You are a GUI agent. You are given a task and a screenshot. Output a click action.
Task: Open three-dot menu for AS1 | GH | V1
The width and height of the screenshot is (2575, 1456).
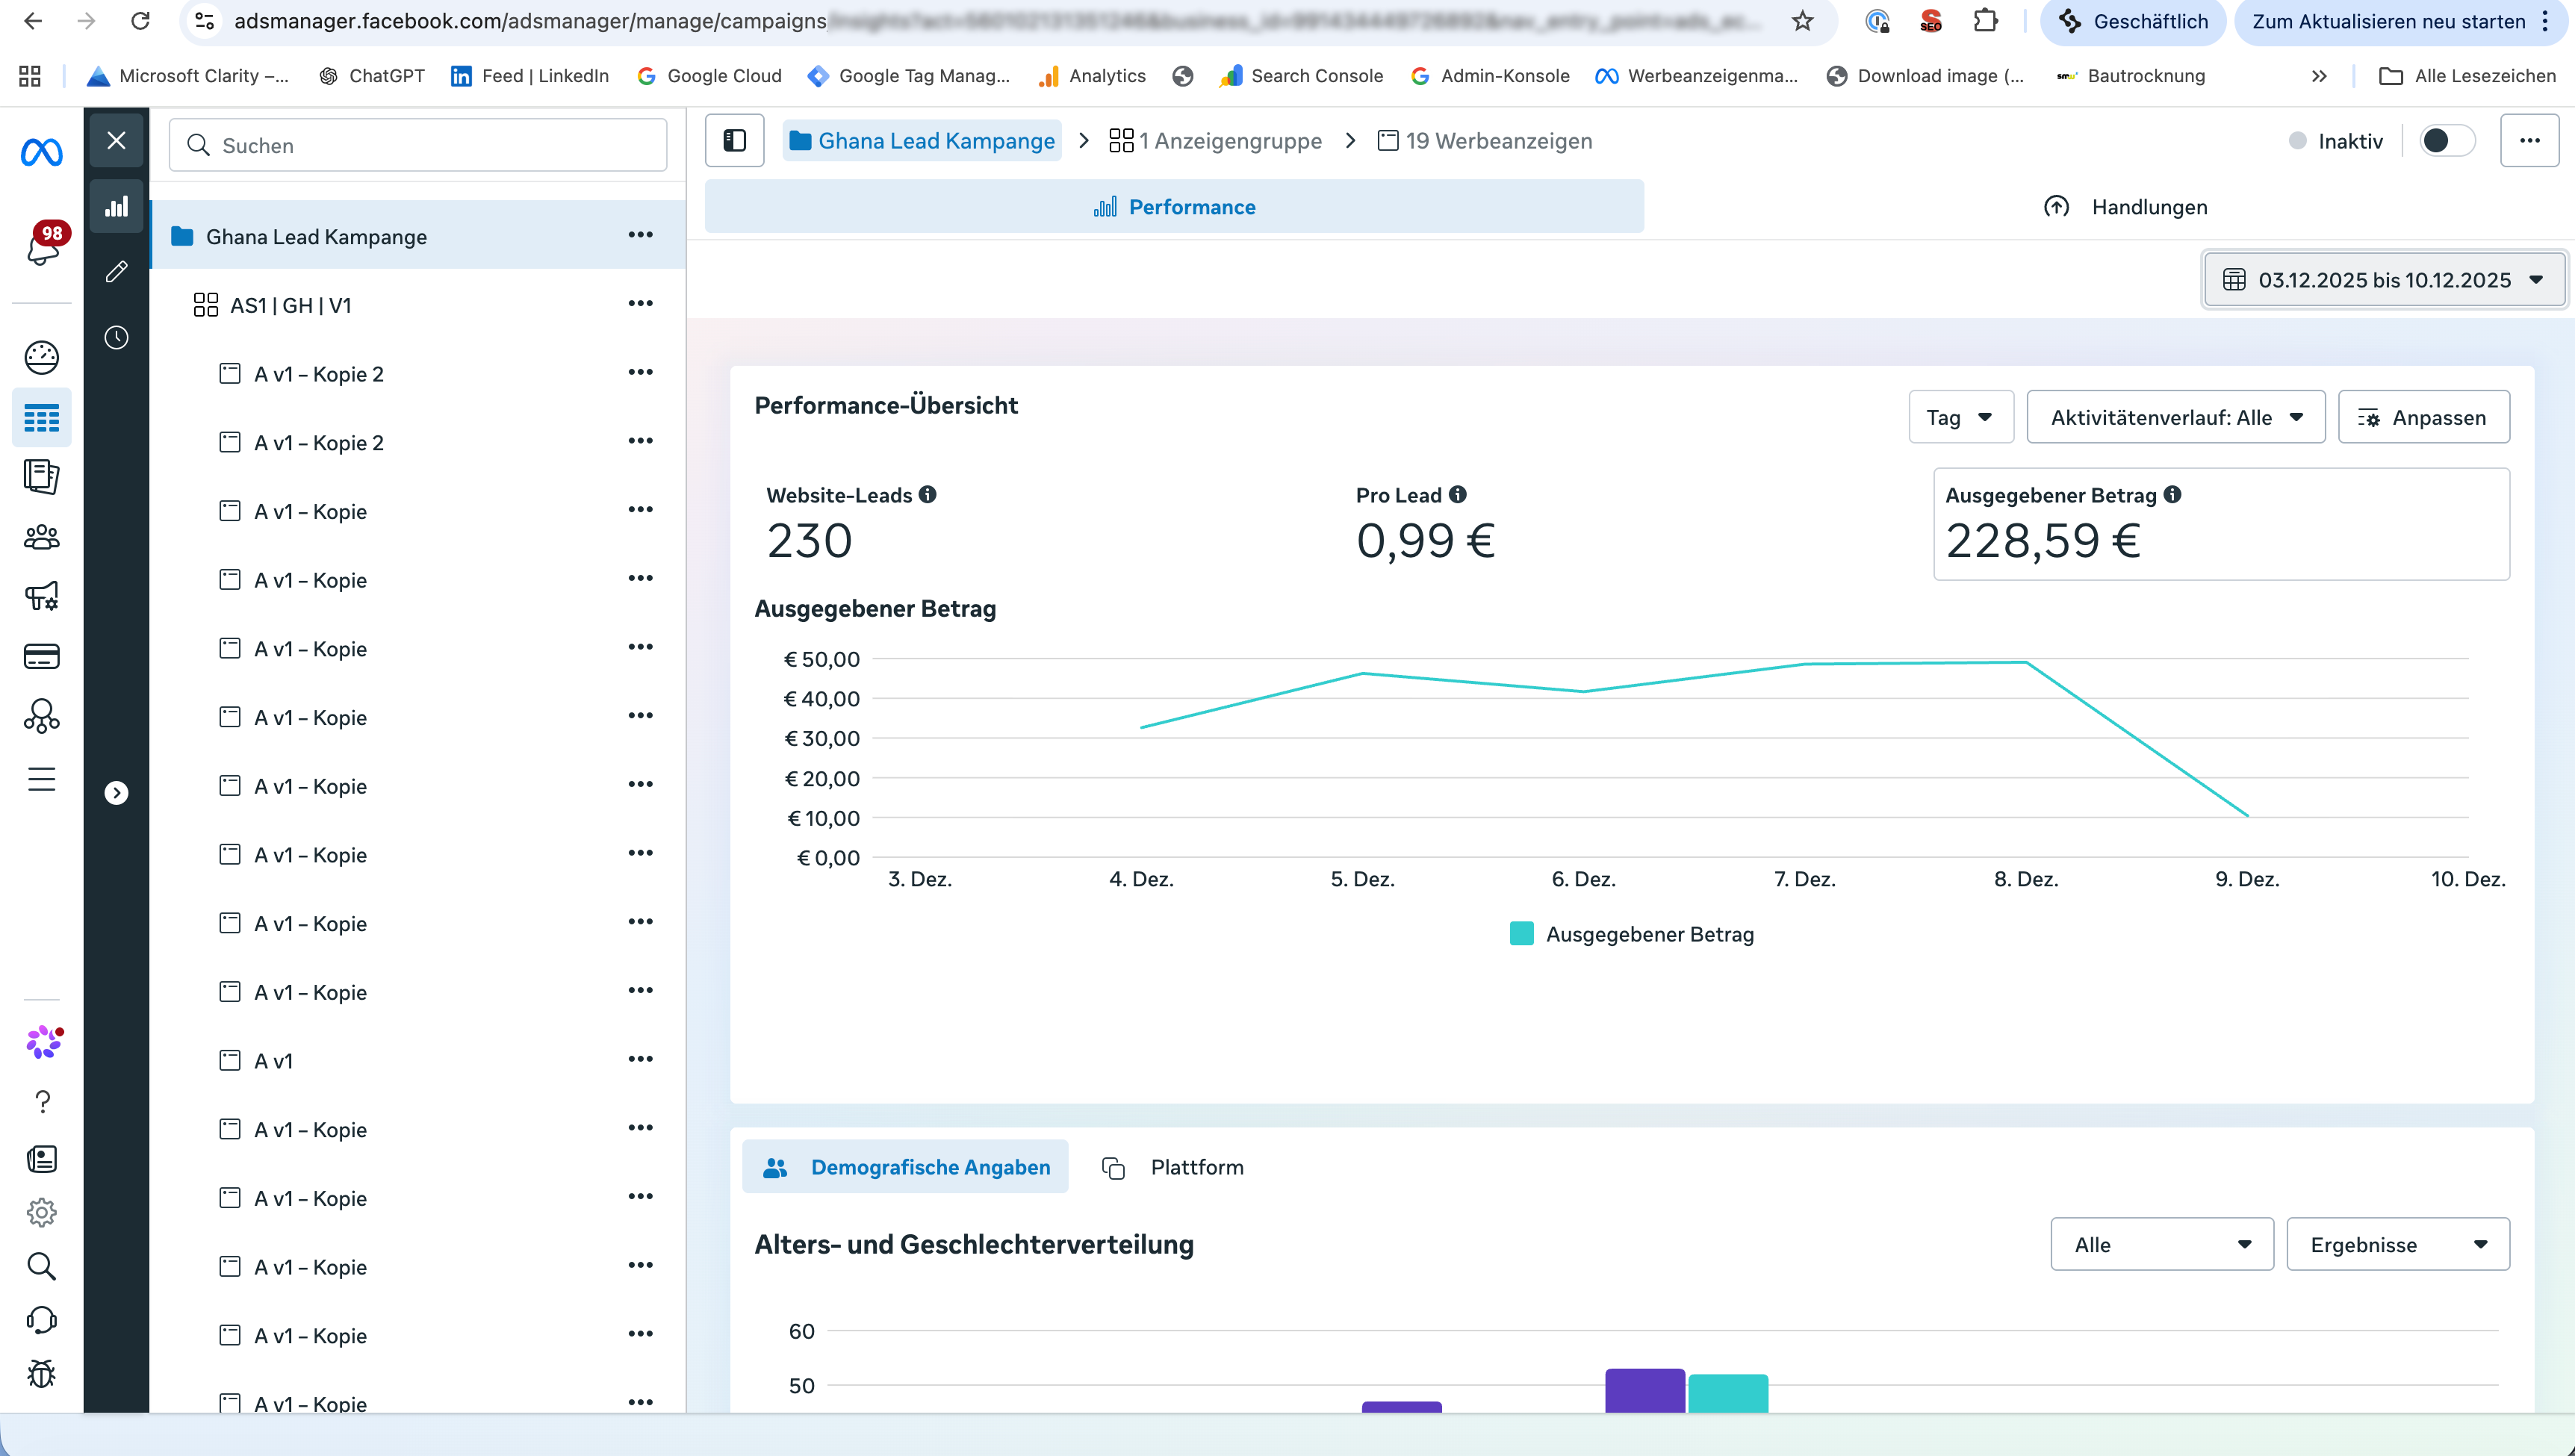tap(640, 304)
